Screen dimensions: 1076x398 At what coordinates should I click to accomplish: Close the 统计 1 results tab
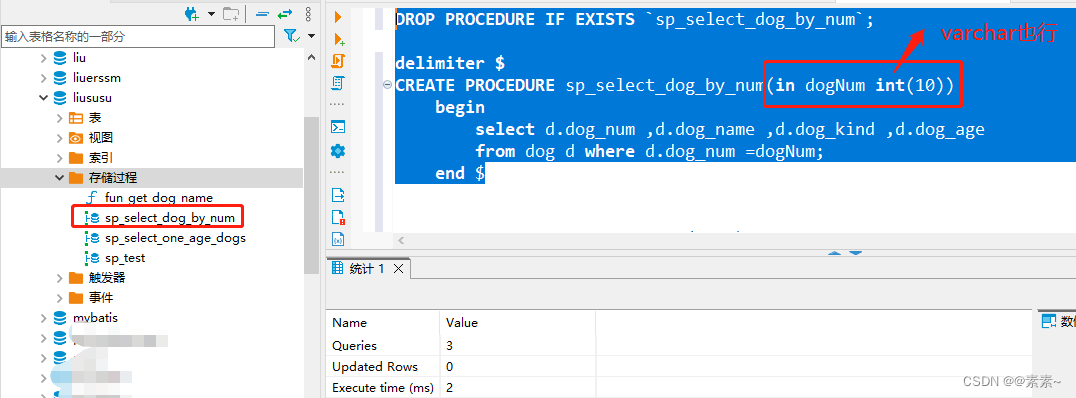(398, 269)
